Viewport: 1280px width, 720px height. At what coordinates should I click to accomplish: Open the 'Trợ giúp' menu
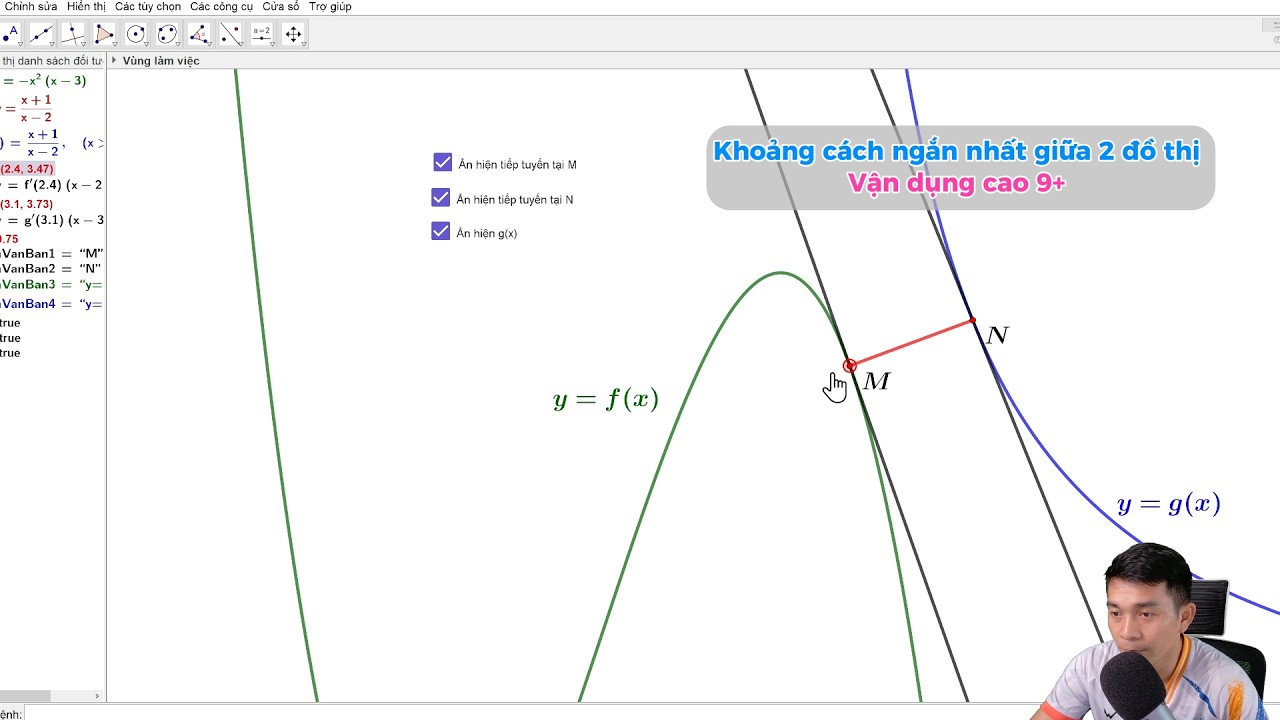tap(330, 7)
